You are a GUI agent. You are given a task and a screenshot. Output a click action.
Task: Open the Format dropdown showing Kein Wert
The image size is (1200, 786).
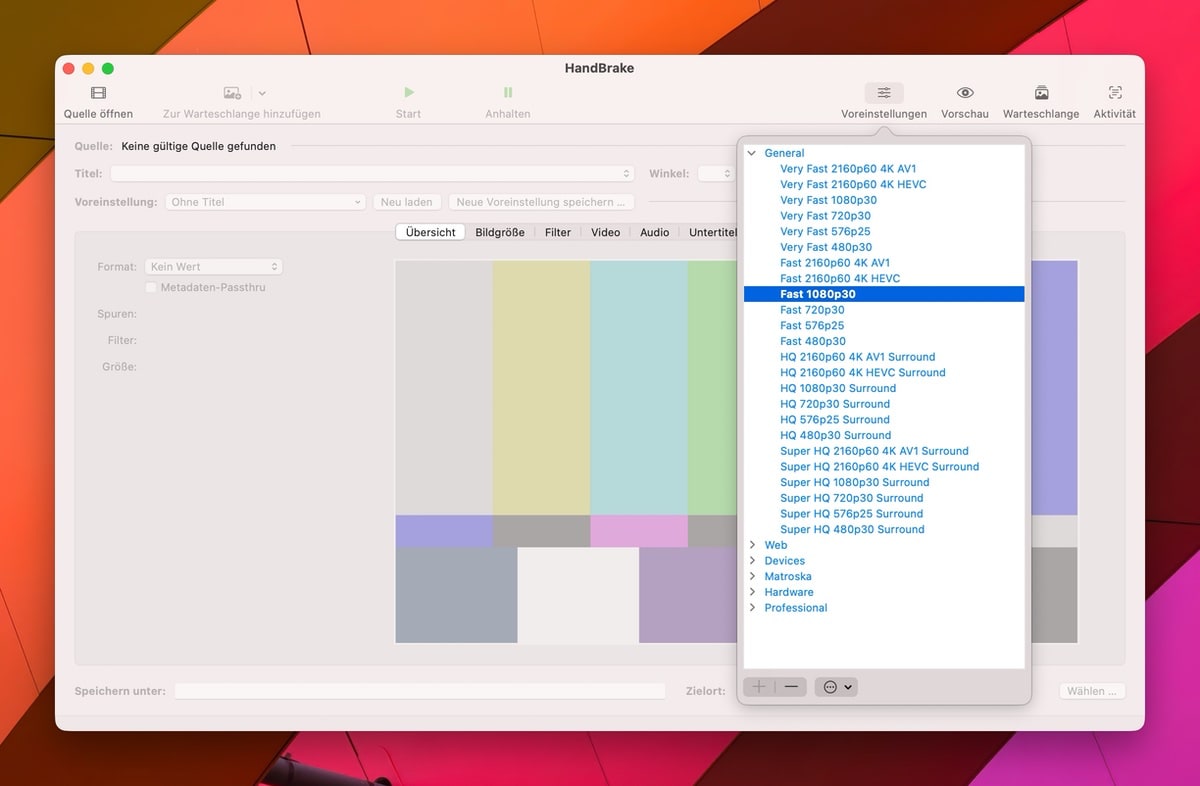coord(214,267)
